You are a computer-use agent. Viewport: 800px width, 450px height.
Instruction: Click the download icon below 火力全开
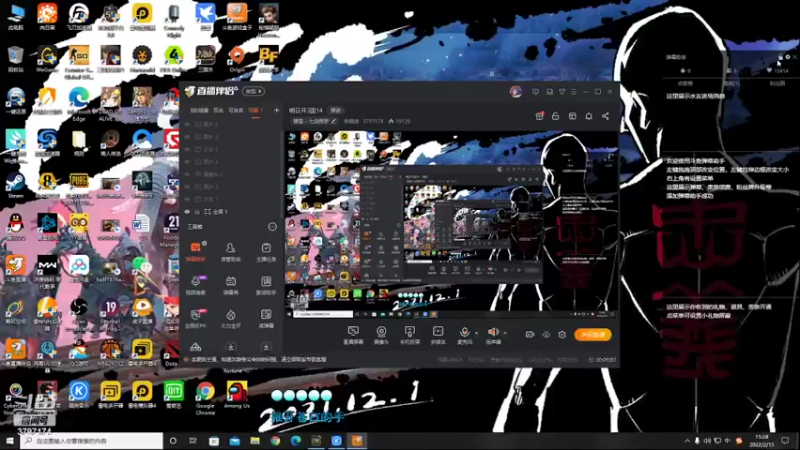231,347
